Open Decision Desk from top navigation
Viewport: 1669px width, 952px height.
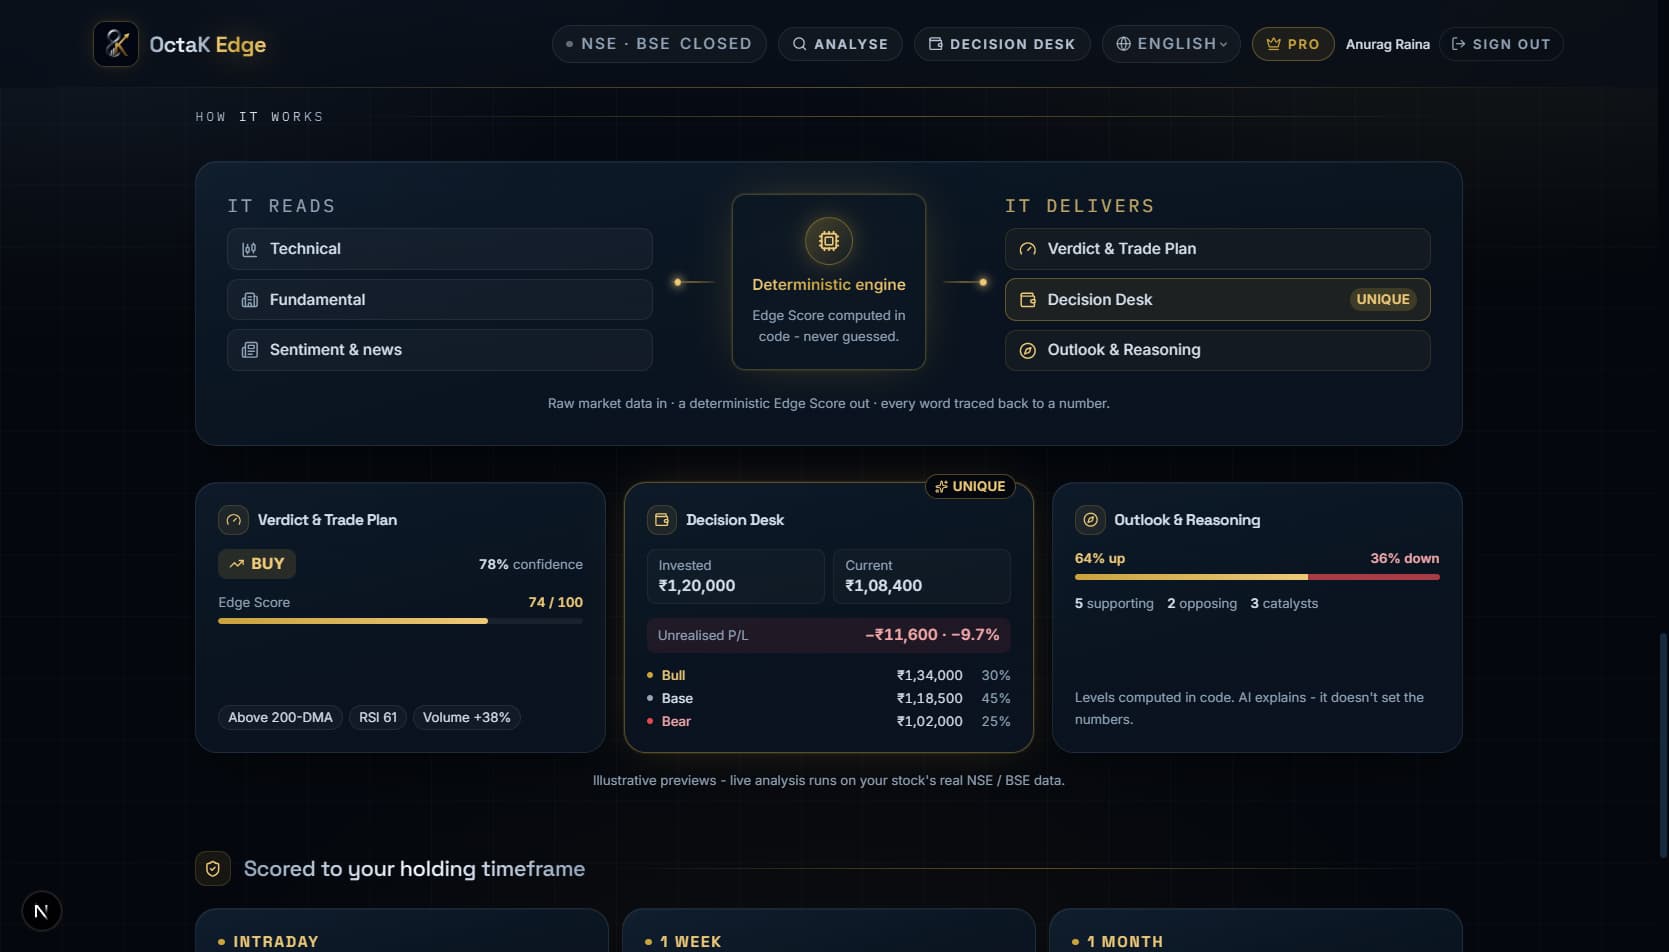[1002, 44]
